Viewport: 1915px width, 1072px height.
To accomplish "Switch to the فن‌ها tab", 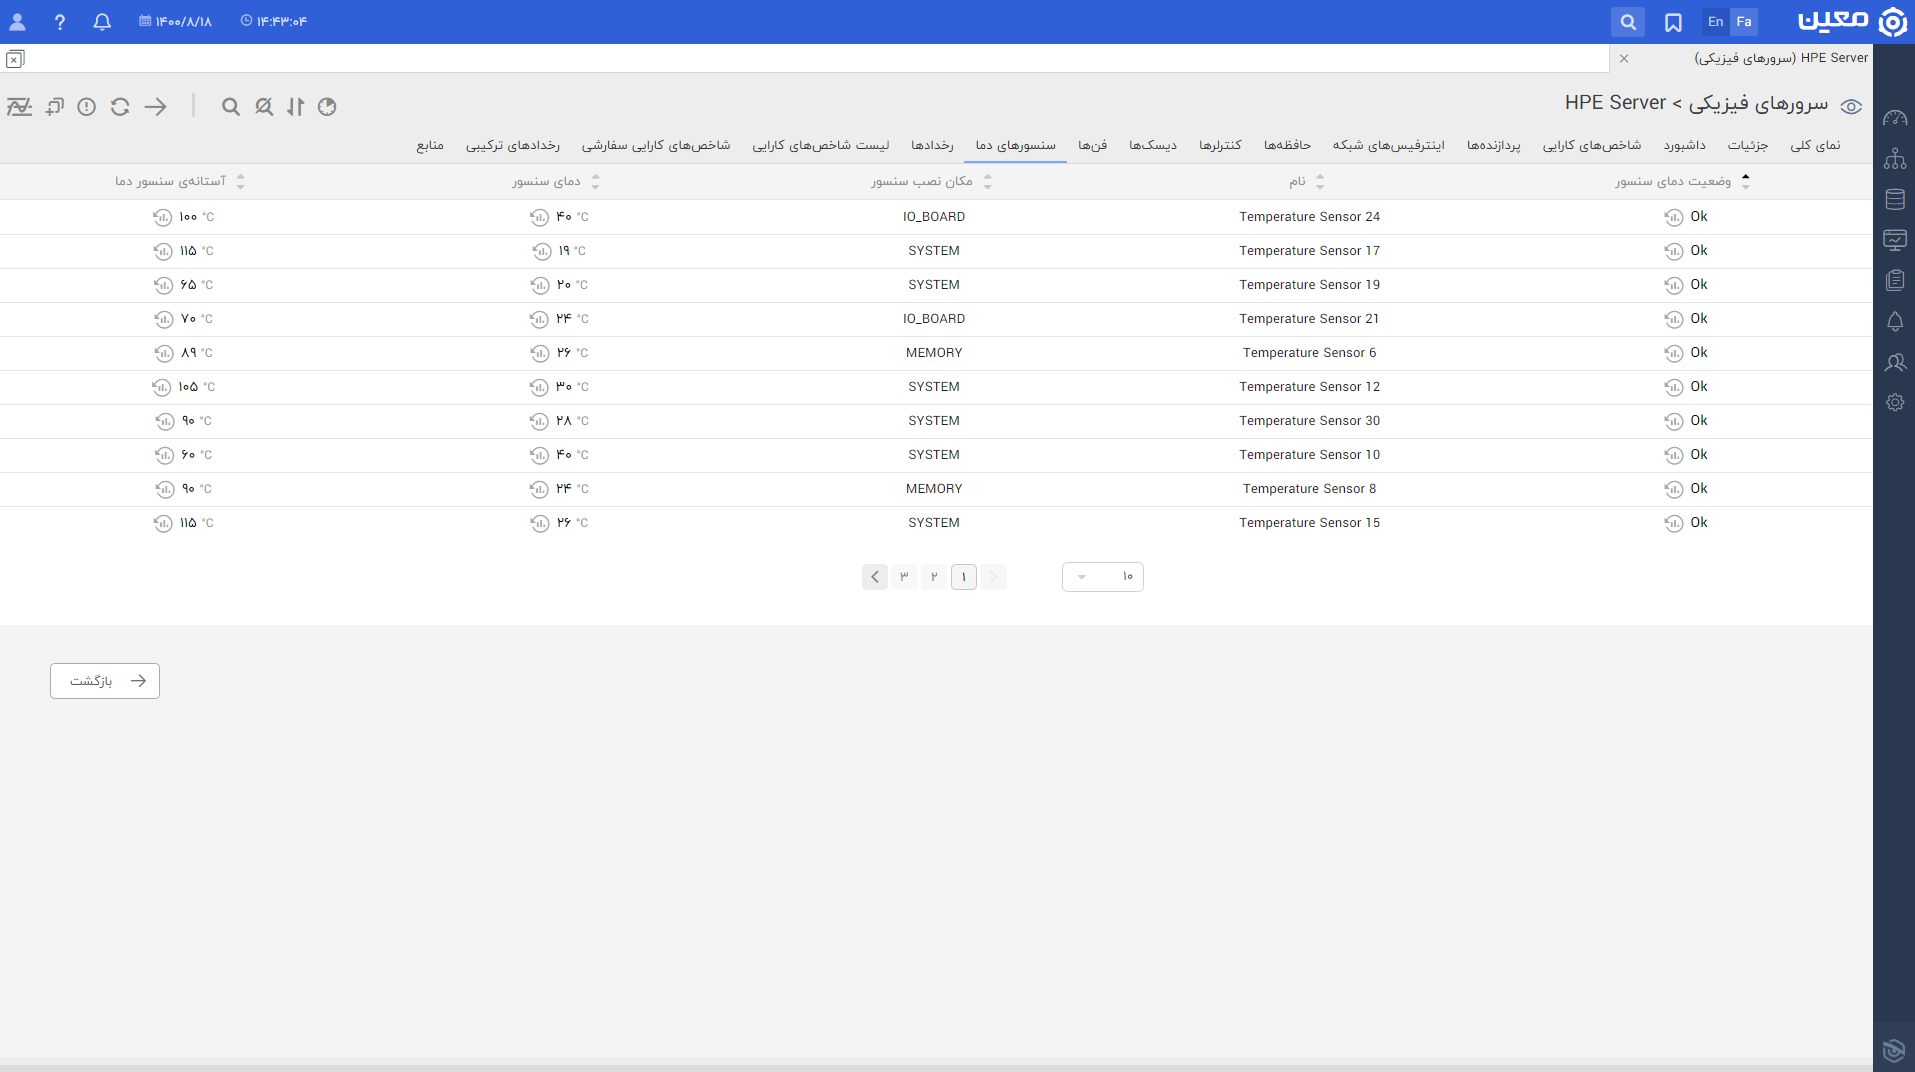I will (1092, 146).
